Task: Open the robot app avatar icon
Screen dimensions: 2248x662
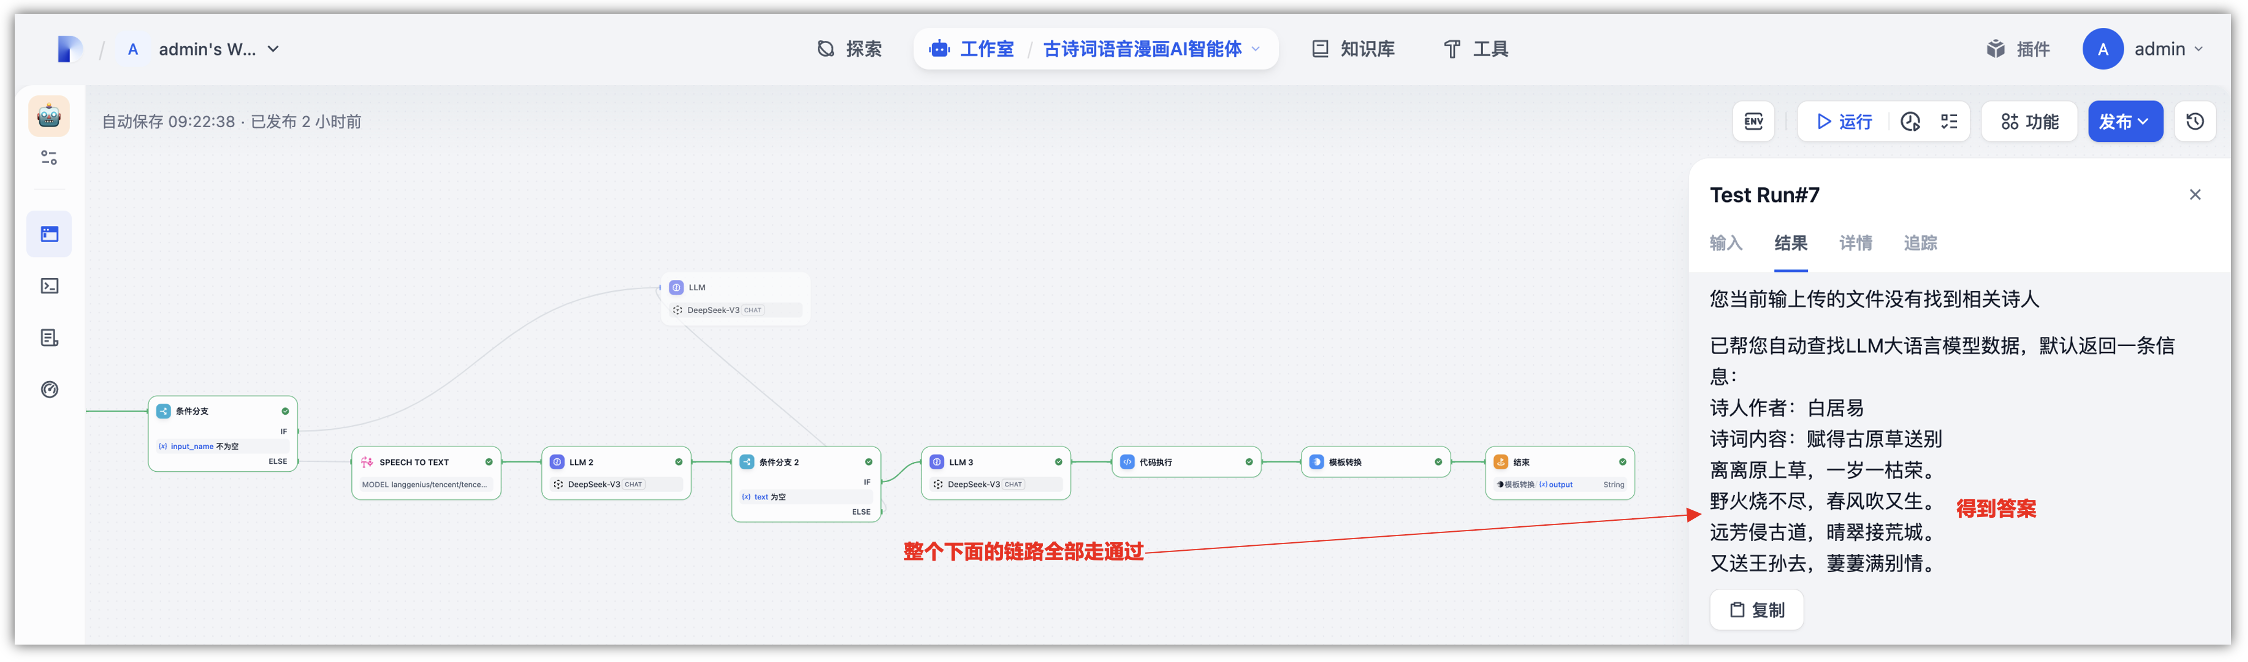Action: pos(49,116)
